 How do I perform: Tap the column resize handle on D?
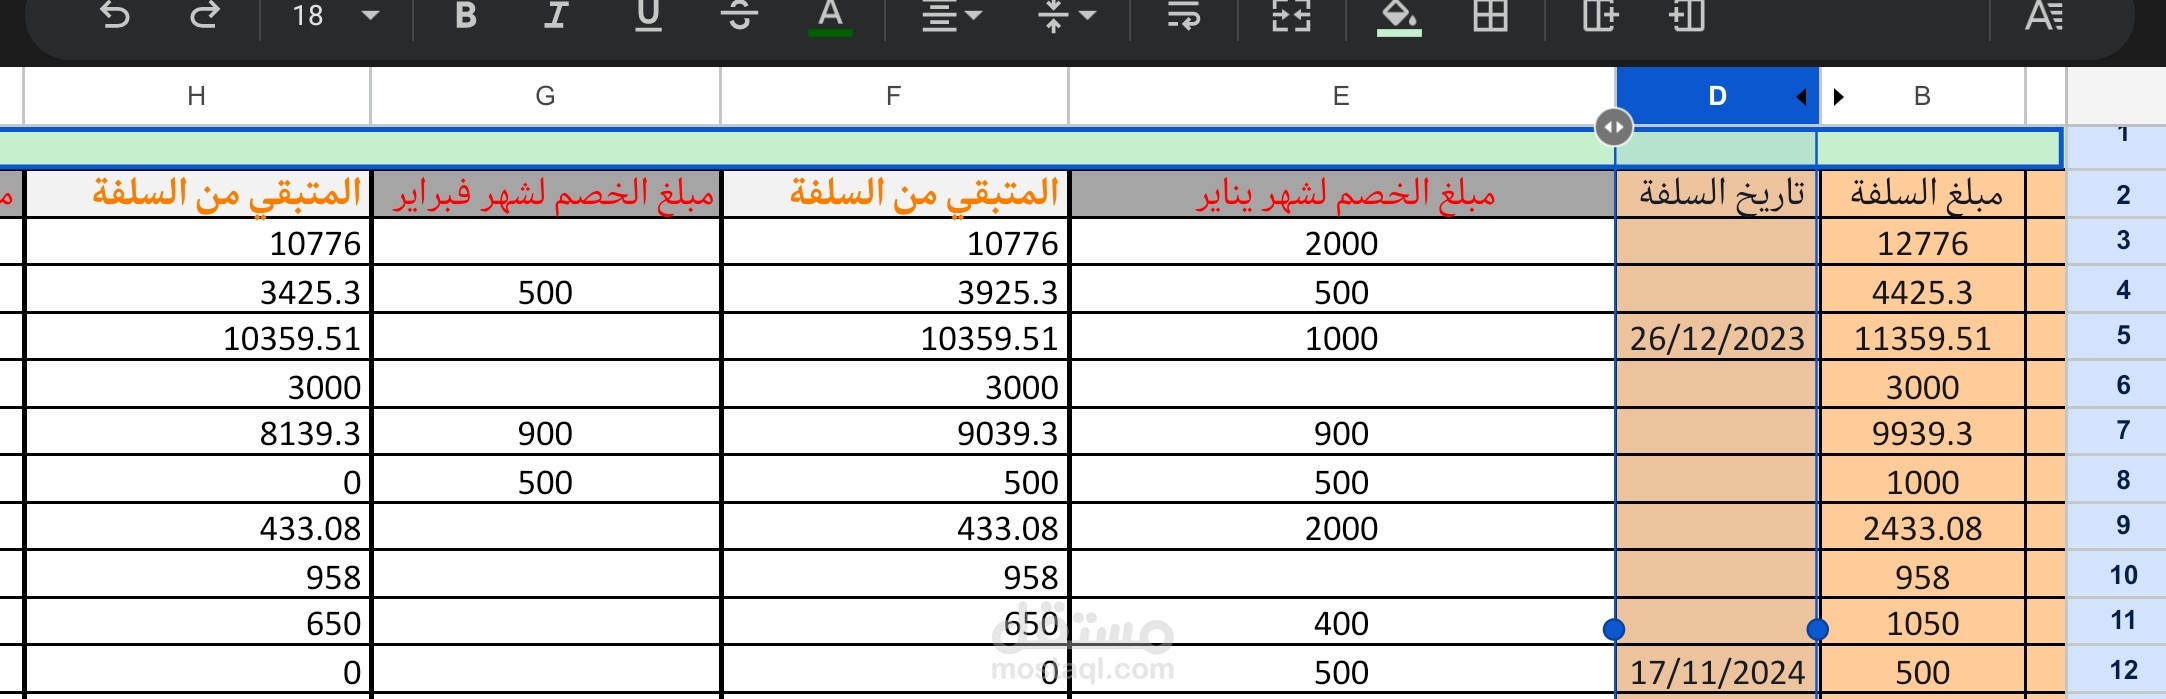(1614, 127)
